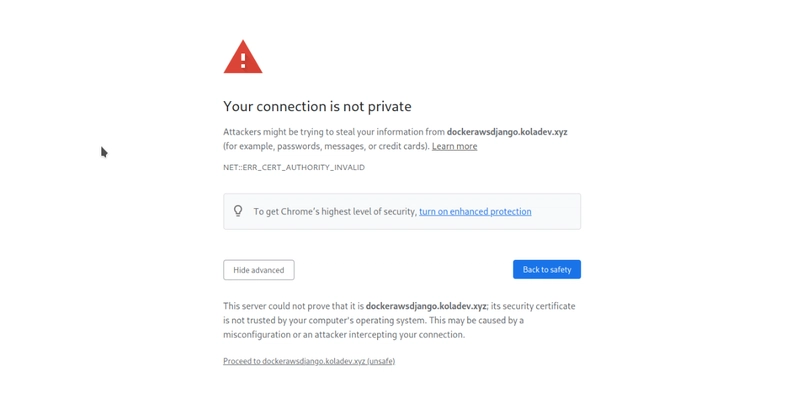Click the NET::ERR_CERT_AUTHORITY_INVALID error code

294,167
